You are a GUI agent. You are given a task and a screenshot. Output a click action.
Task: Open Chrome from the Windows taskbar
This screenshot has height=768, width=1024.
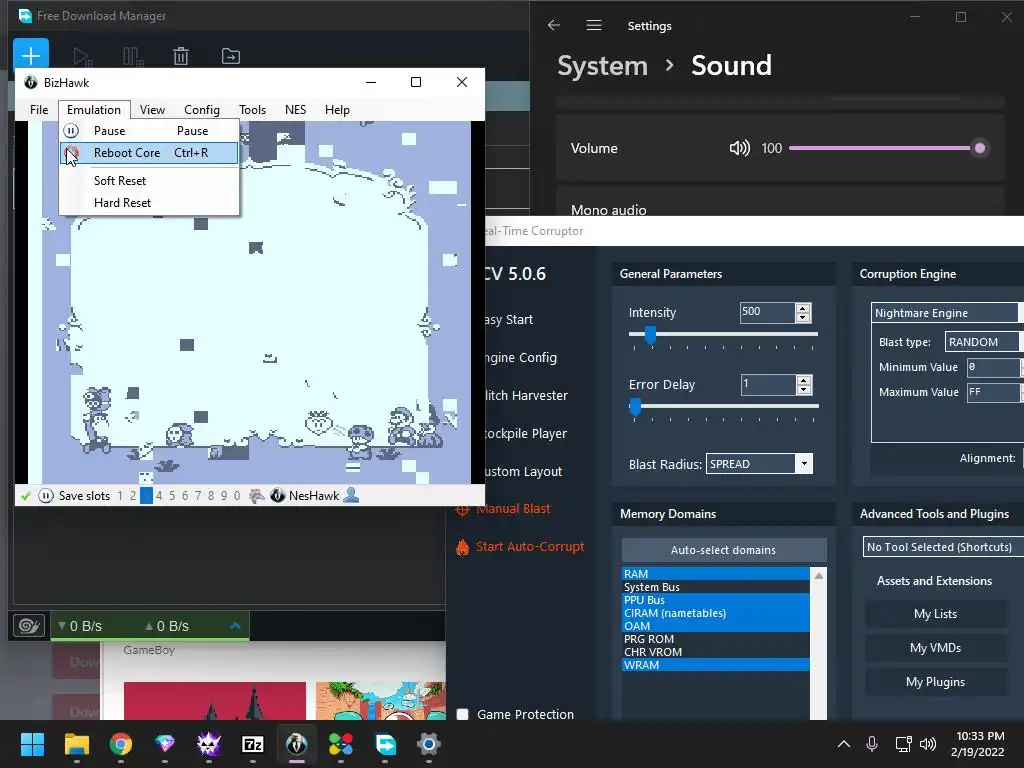pyautogui.click(x=121, y=744)
